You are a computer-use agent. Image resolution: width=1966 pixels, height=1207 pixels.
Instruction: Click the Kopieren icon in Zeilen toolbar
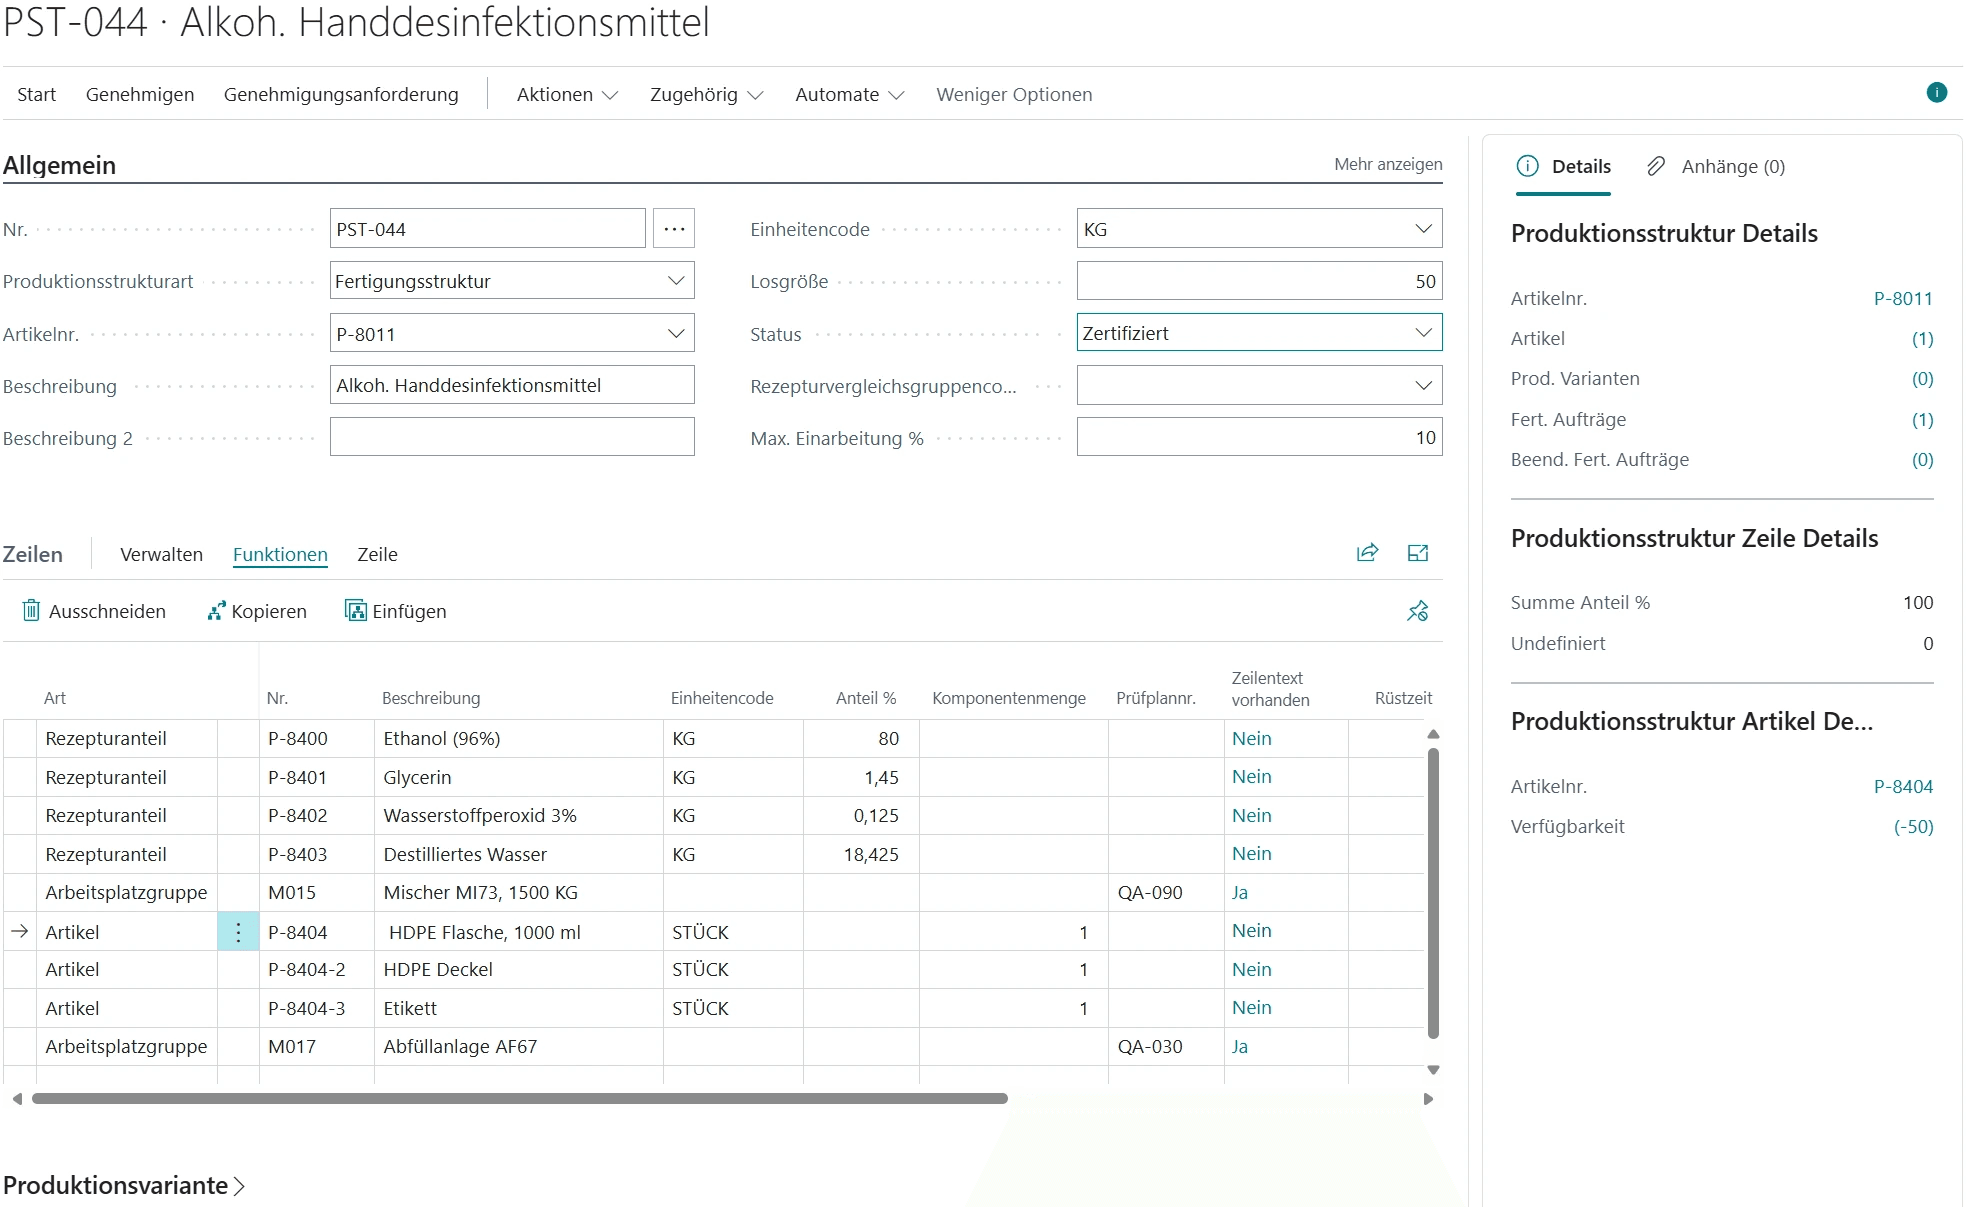pyautogui.click(x=216, y=611)
